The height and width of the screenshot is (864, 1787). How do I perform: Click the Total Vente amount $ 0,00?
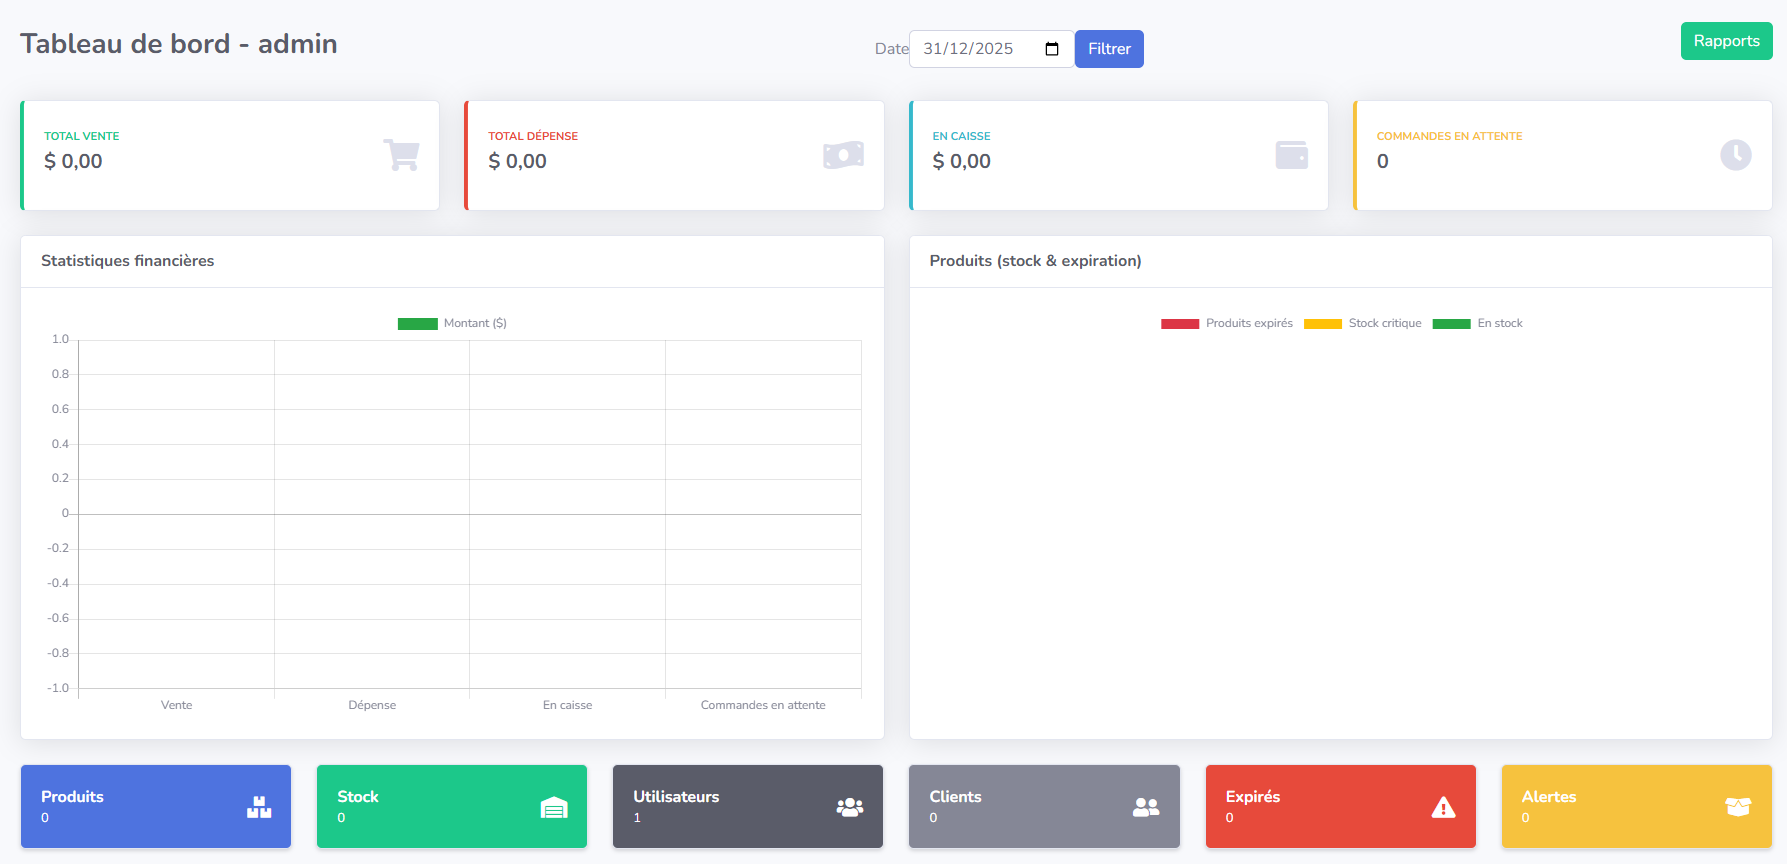73,161
